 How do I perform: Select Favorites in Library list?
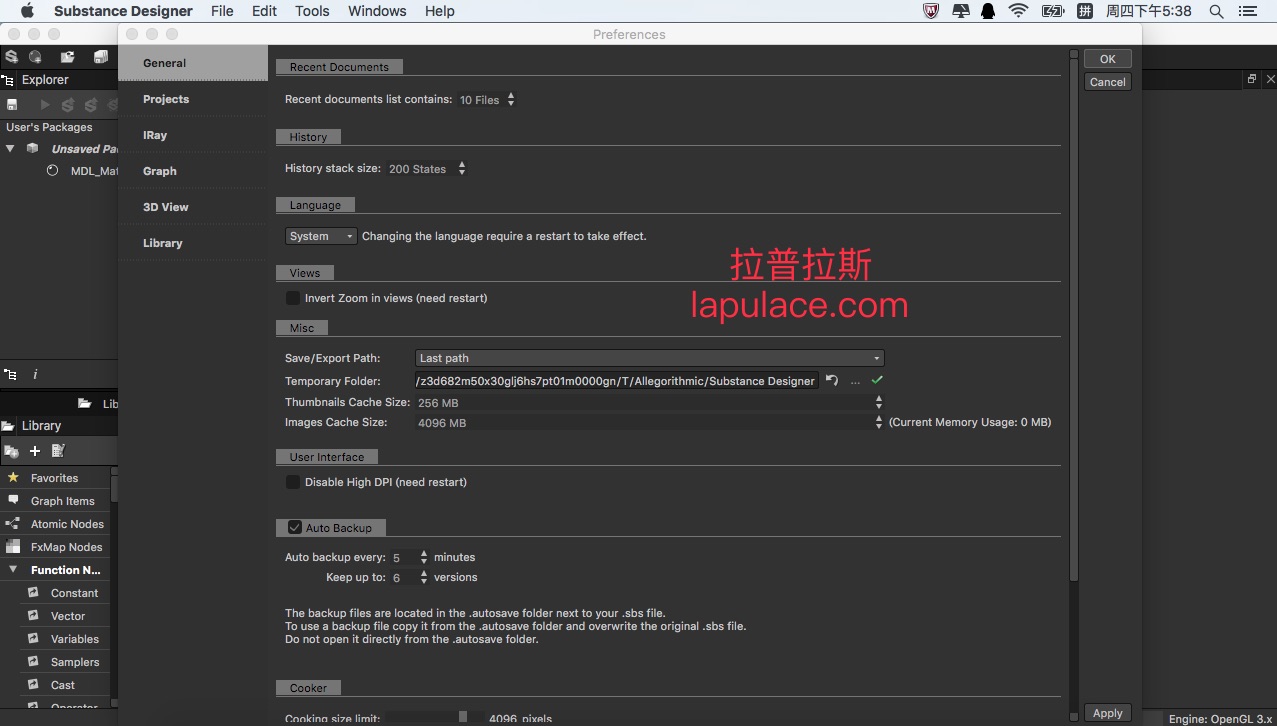[x=54, y=478]
